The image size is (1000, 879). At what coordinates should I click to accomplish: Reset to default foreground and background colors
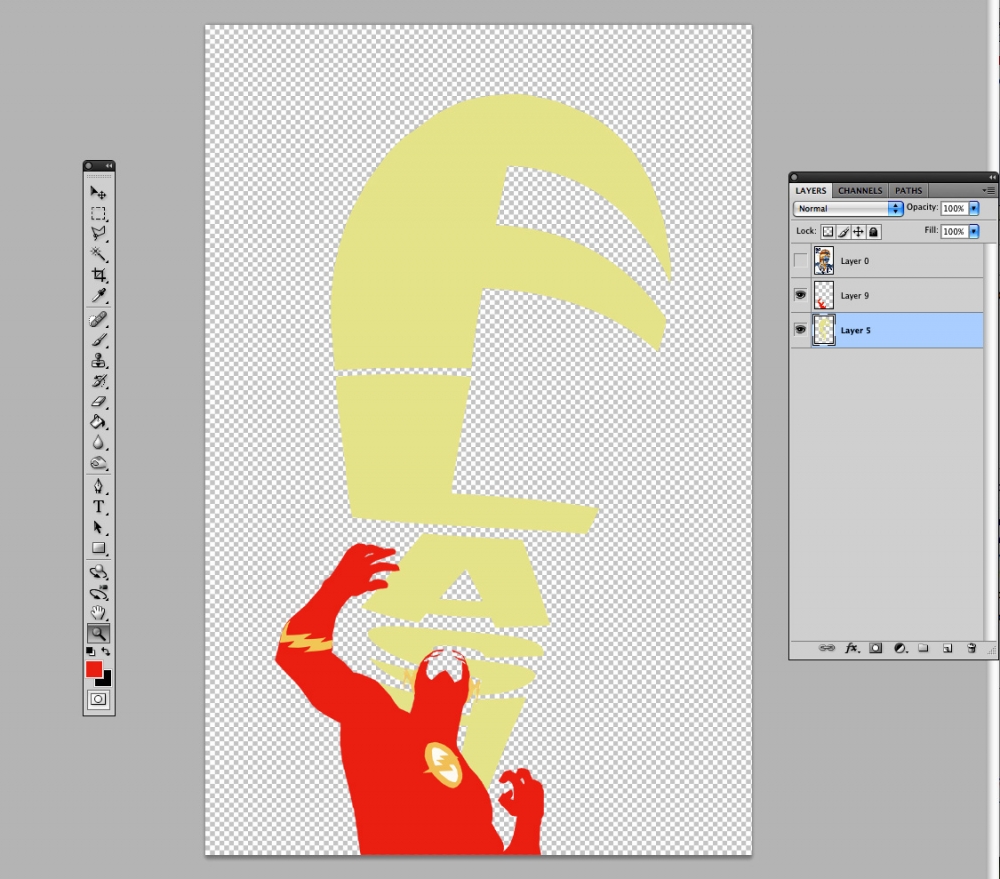pyautogui.click(x=90, y=651)
